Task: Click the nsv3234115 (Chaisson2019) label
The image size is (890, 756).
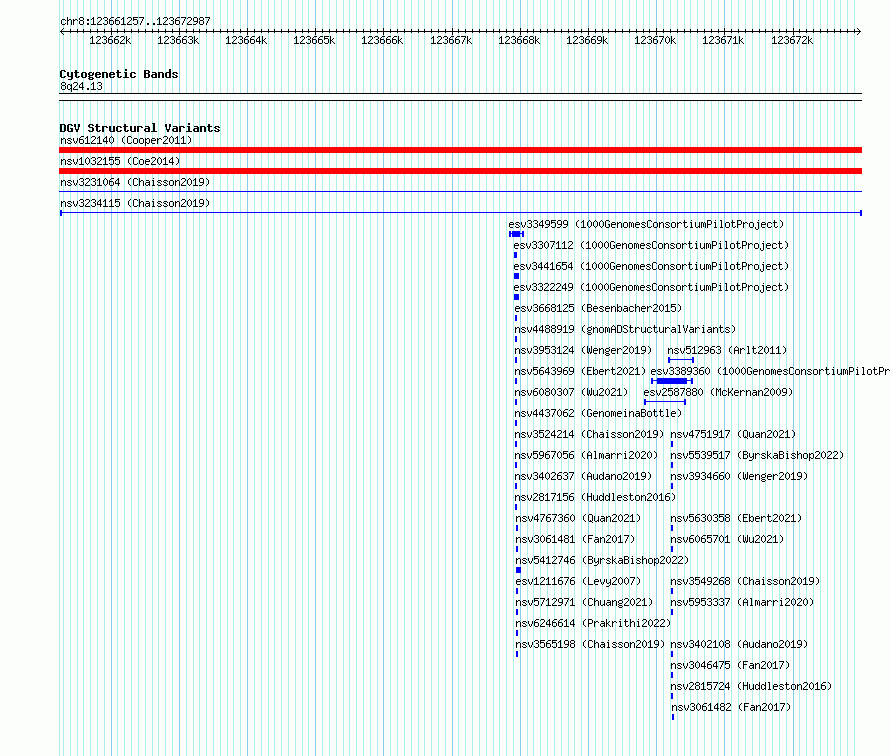Action: (135, 203)
